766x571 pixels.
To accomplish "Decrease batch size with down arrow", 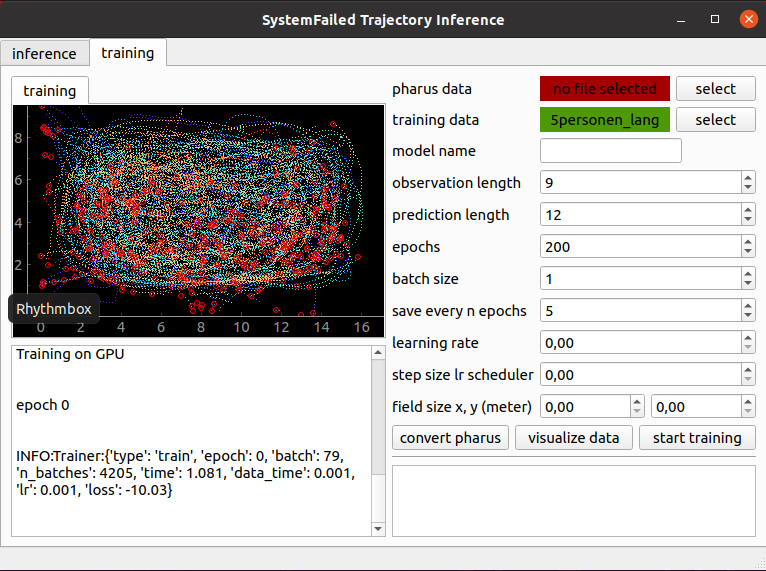I will [x=748, y=284].
